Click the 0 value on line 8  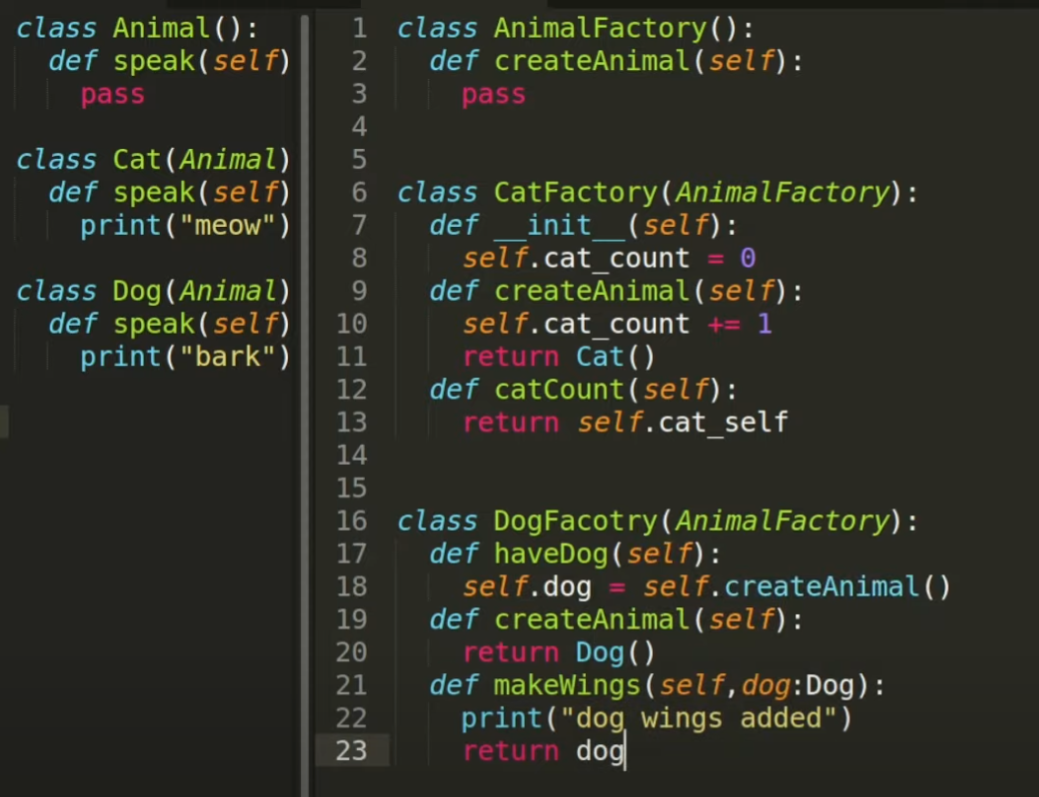pyautogui.click(x=748, y=258)
